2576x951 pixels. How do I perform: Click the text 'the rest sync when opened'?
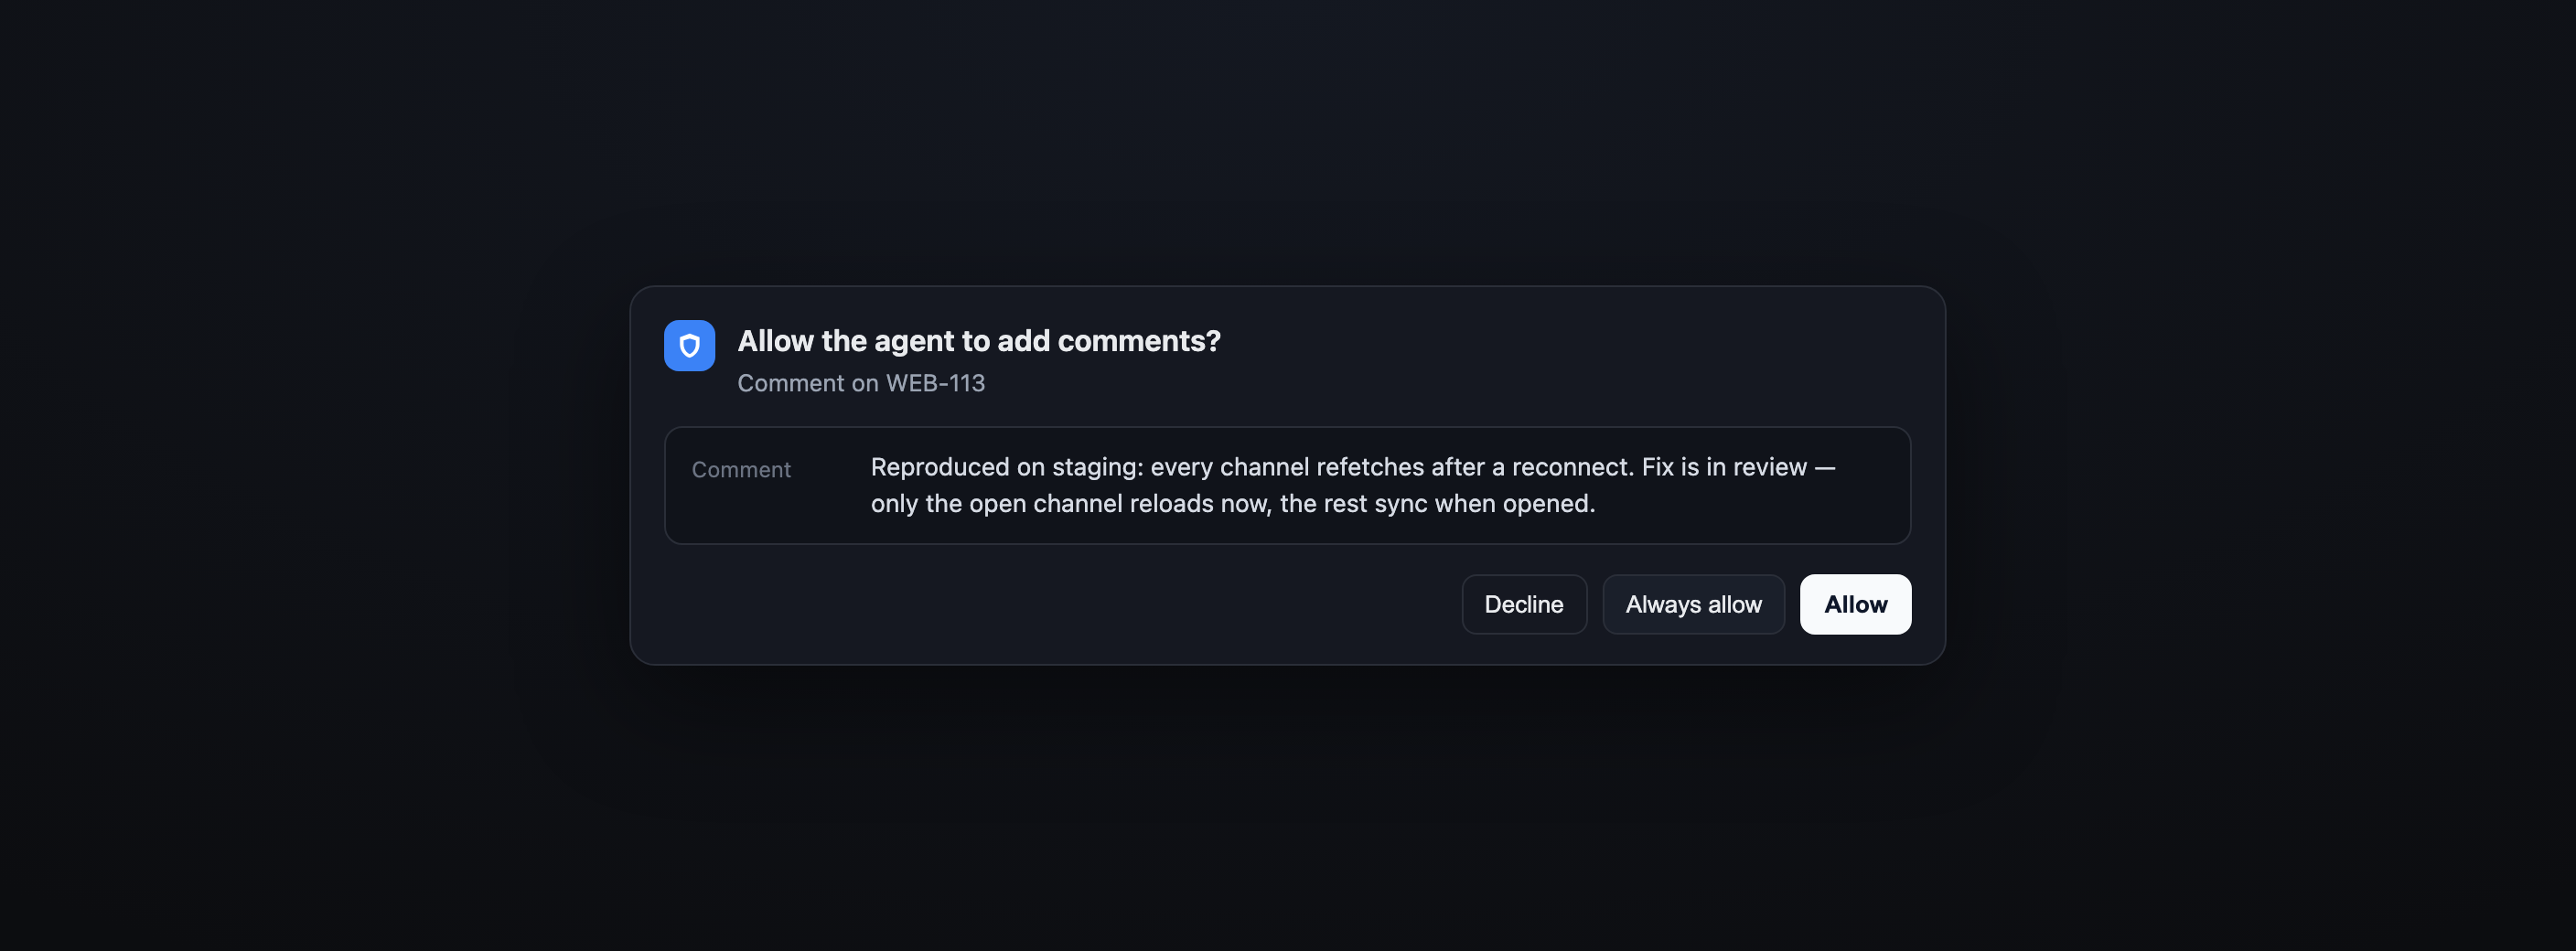(x=1437, y=503)
